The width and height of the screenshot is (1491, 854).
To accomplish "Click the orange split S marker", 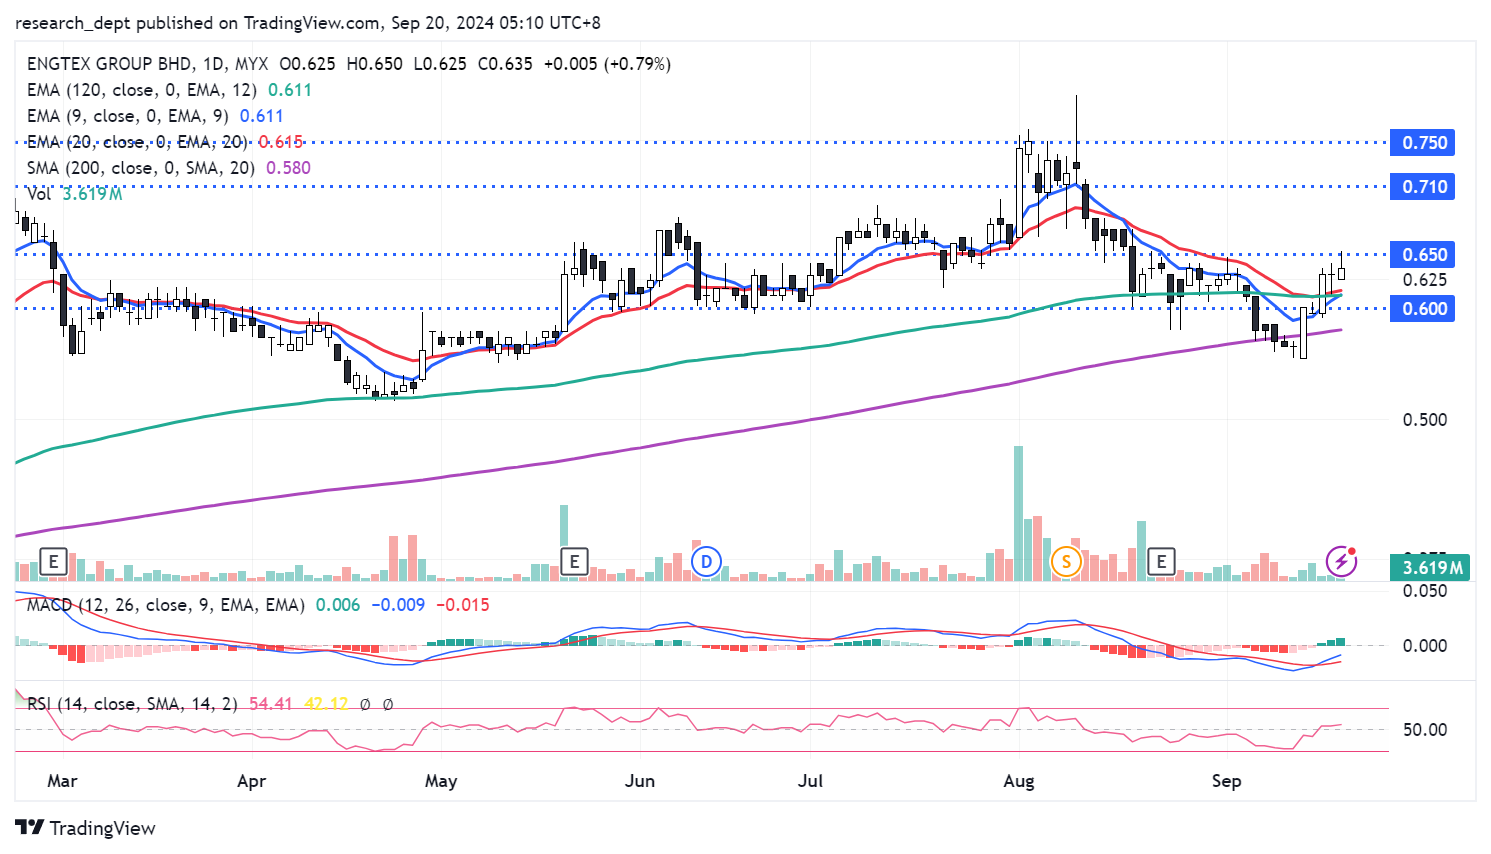I will 1066,562.
